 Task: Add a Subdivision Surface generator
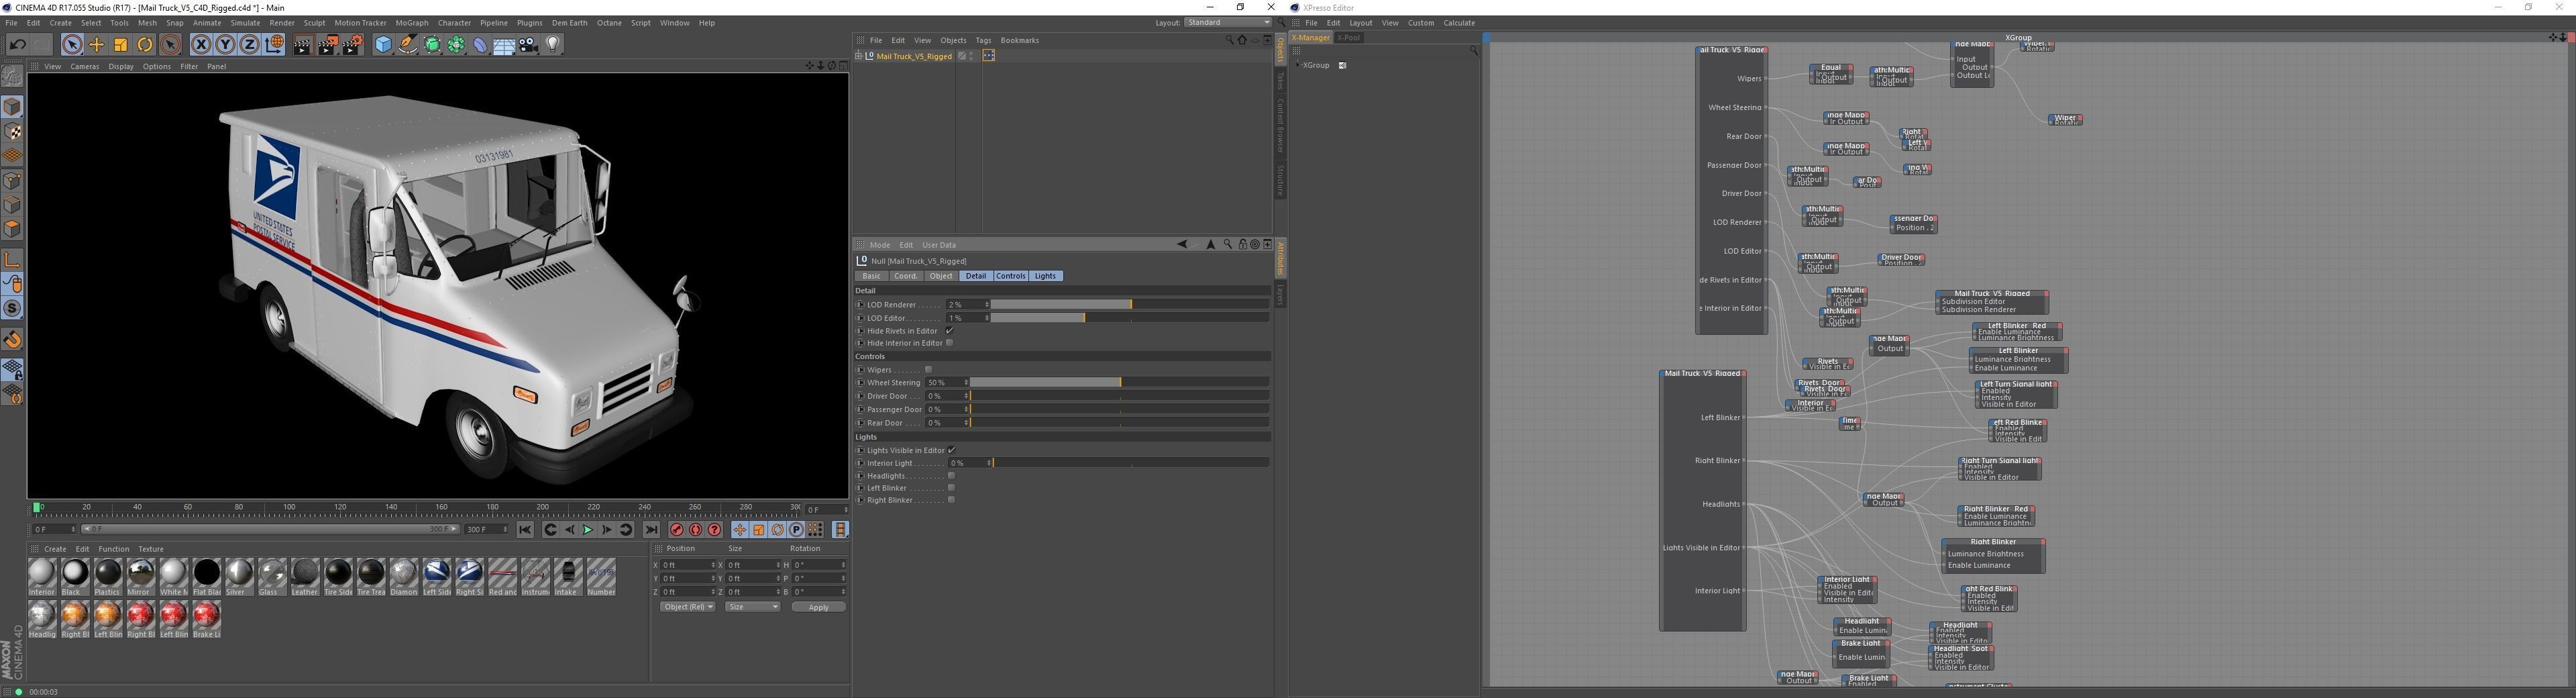[432, 45]
